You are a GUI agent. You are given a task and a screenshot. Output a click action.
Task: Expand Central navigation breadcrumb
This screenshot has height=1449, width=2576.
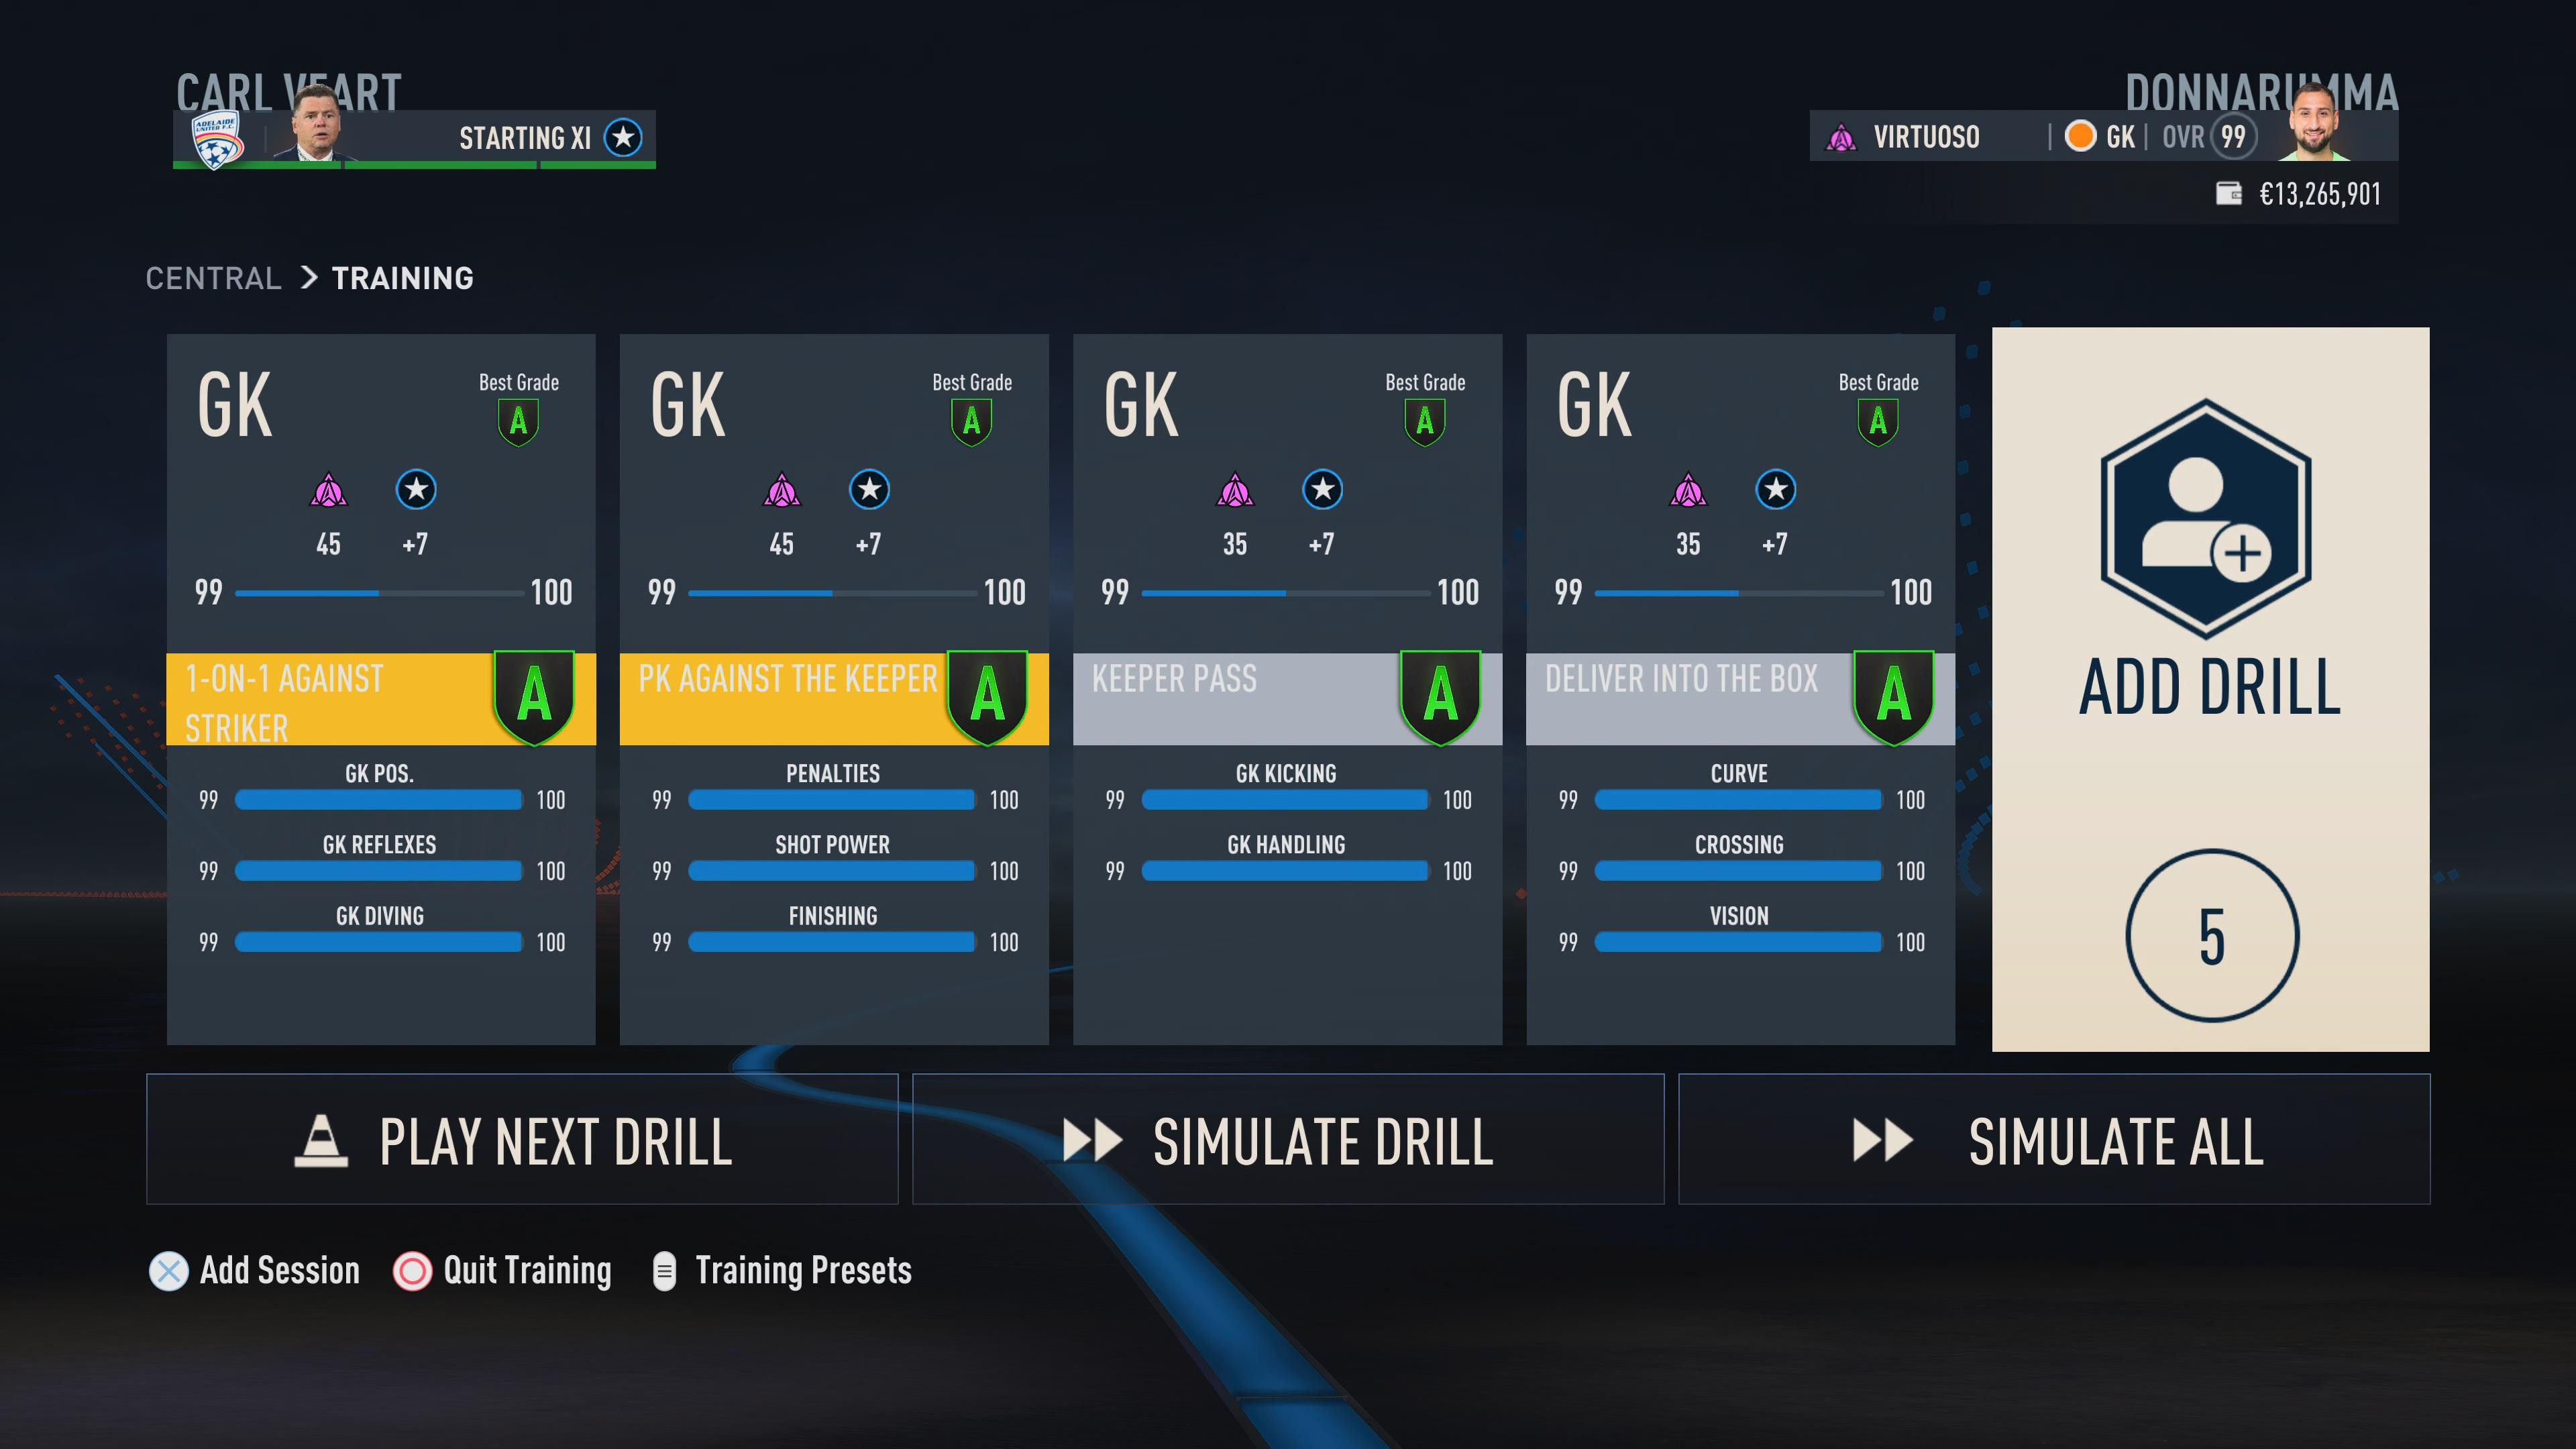(211, 278)
